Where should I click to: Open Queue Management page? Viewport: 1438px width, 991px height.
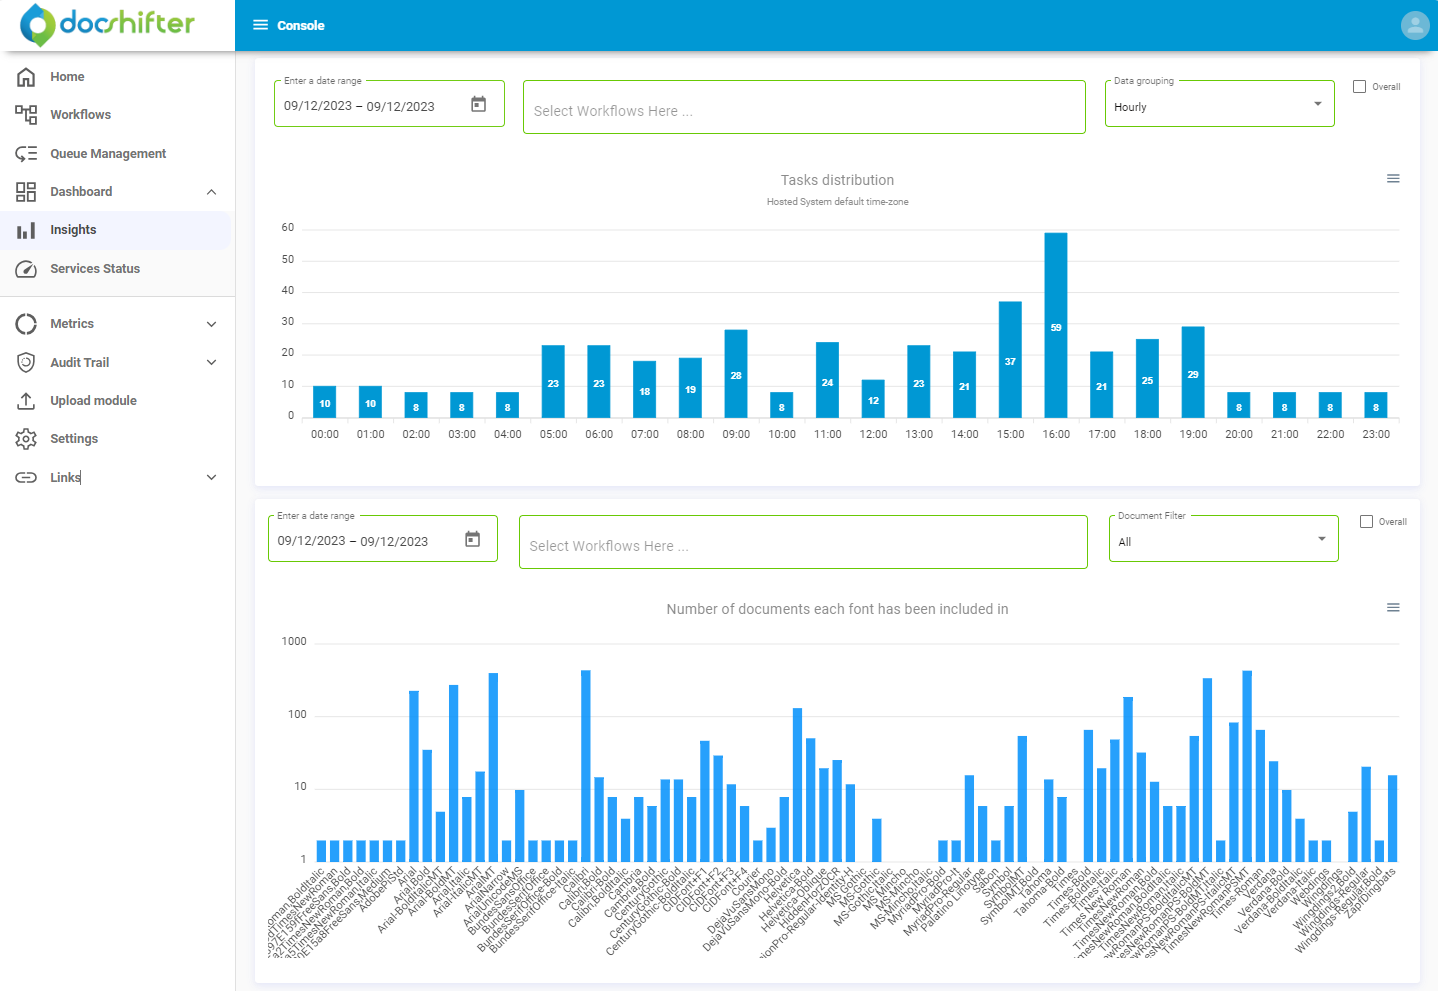108,154
